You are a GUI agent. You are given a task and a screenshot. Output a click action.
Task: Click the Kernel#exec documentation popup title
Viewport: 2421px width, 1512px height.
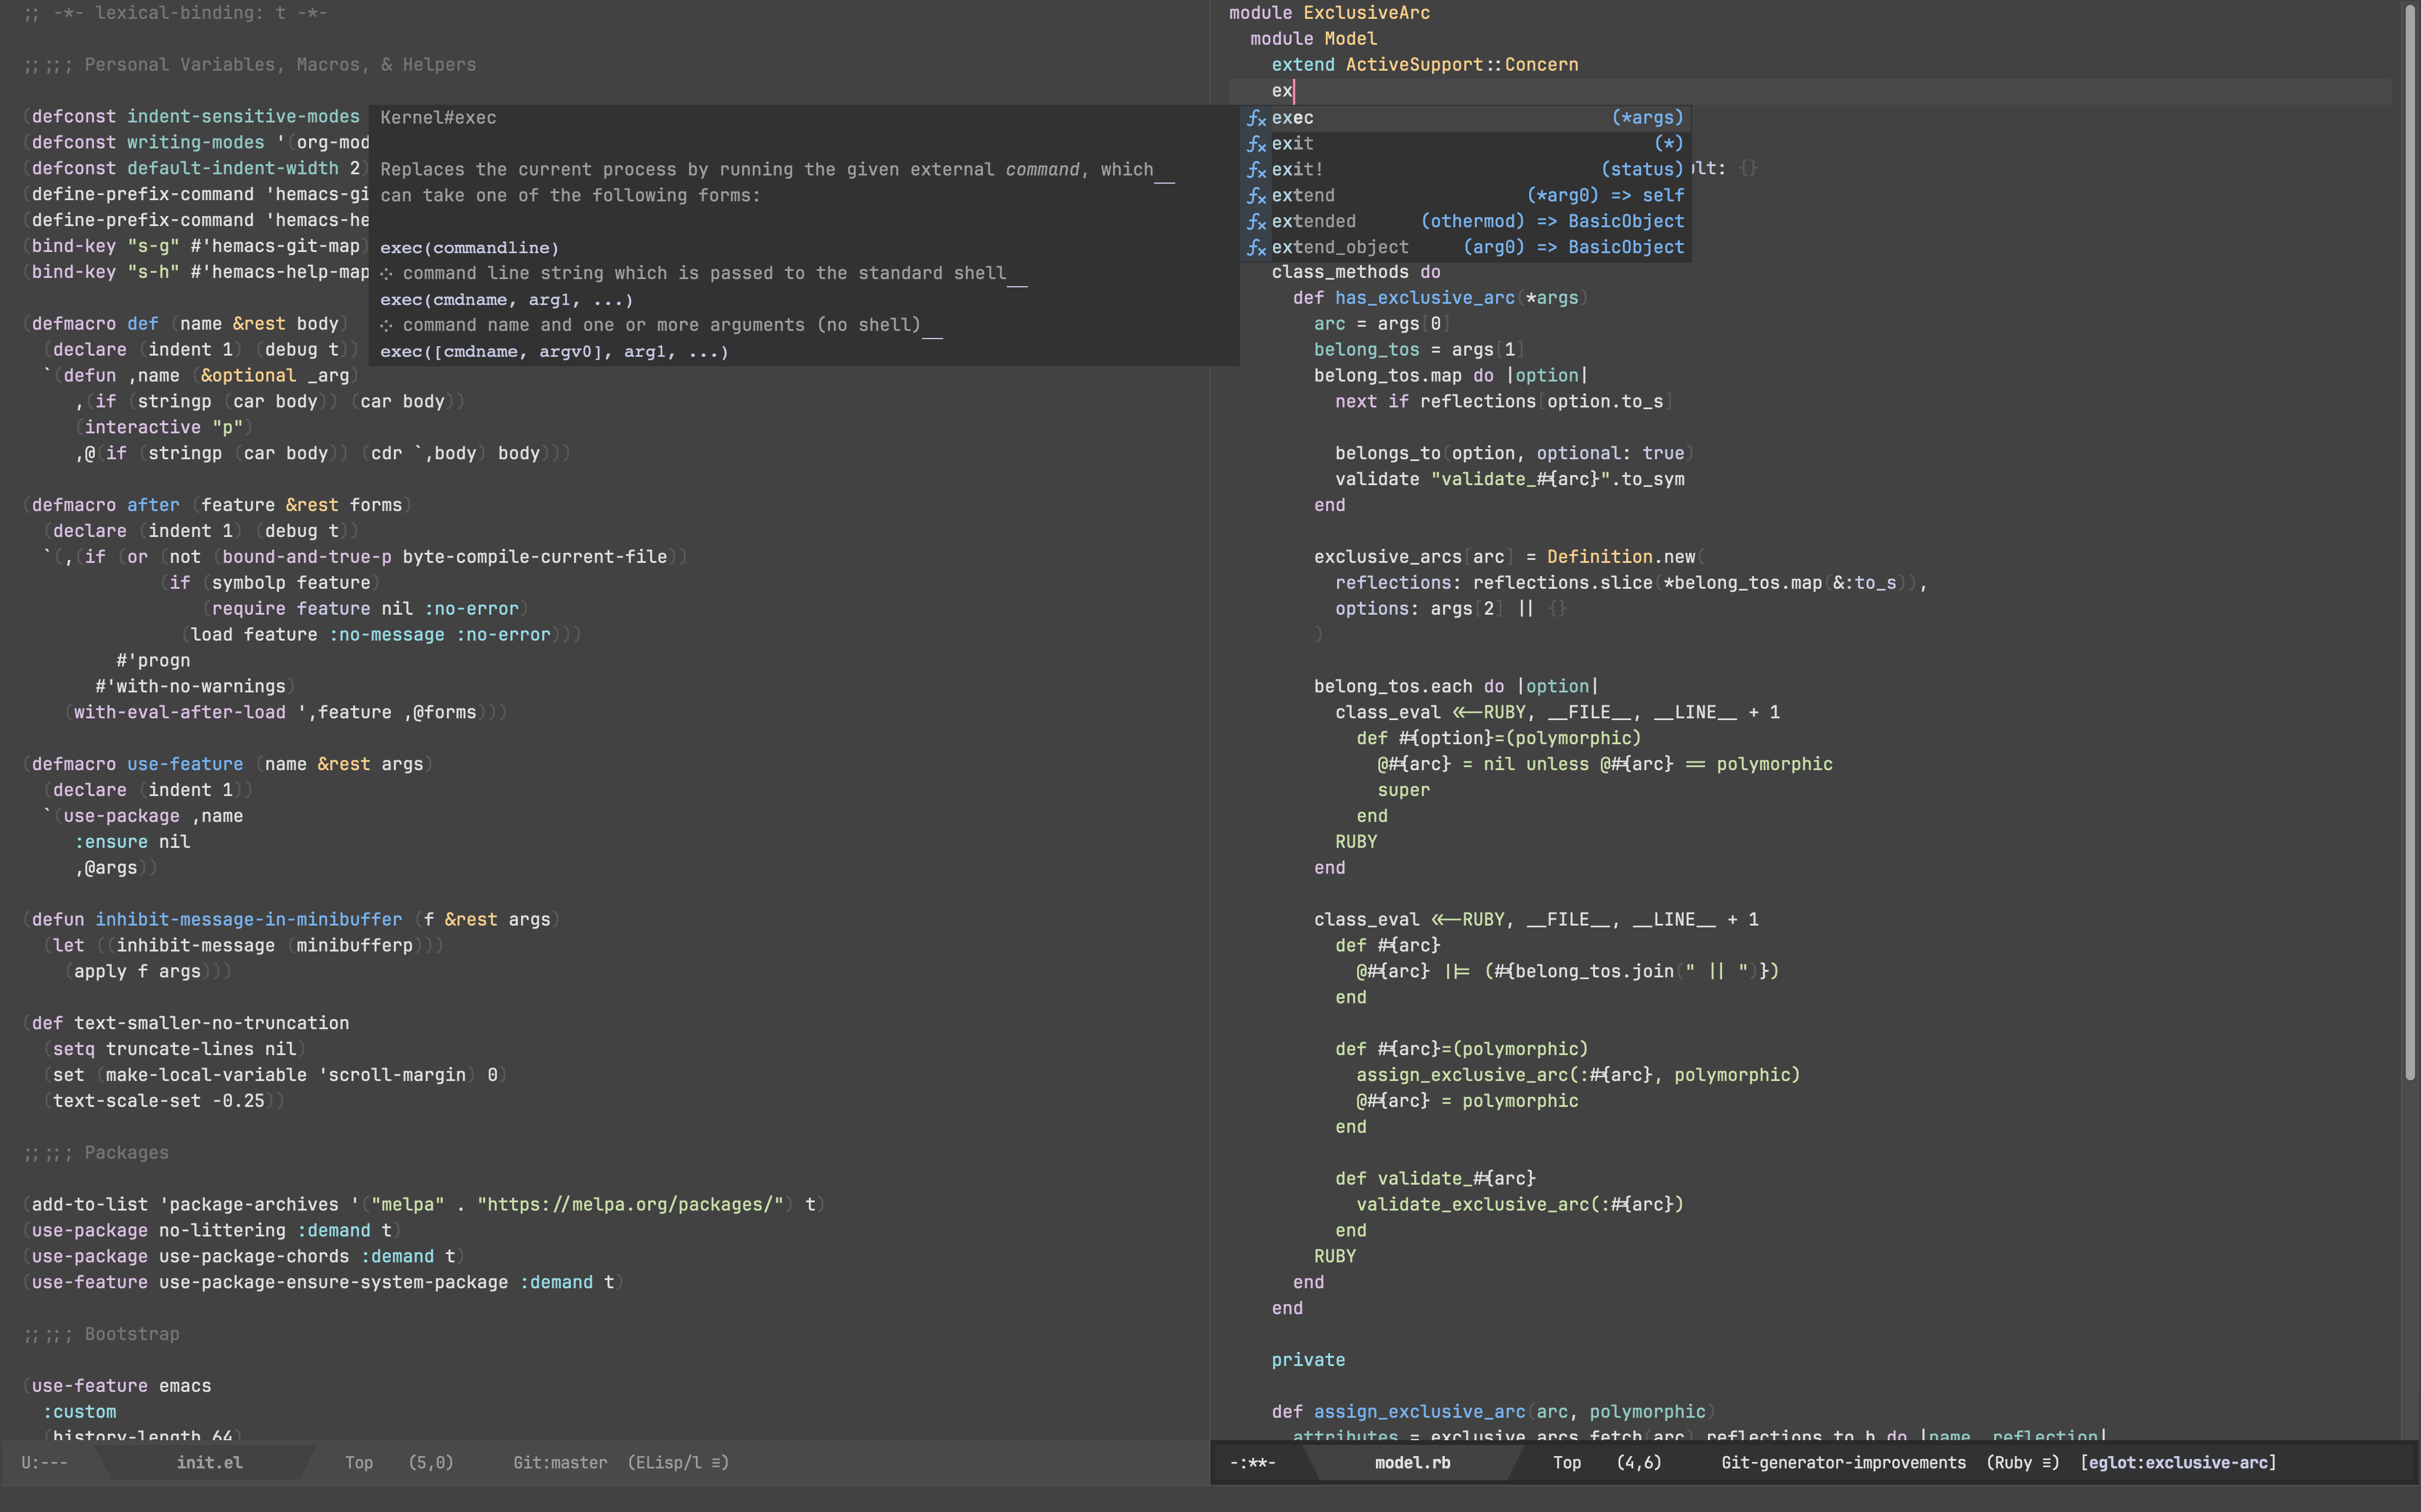click(438, 118)
